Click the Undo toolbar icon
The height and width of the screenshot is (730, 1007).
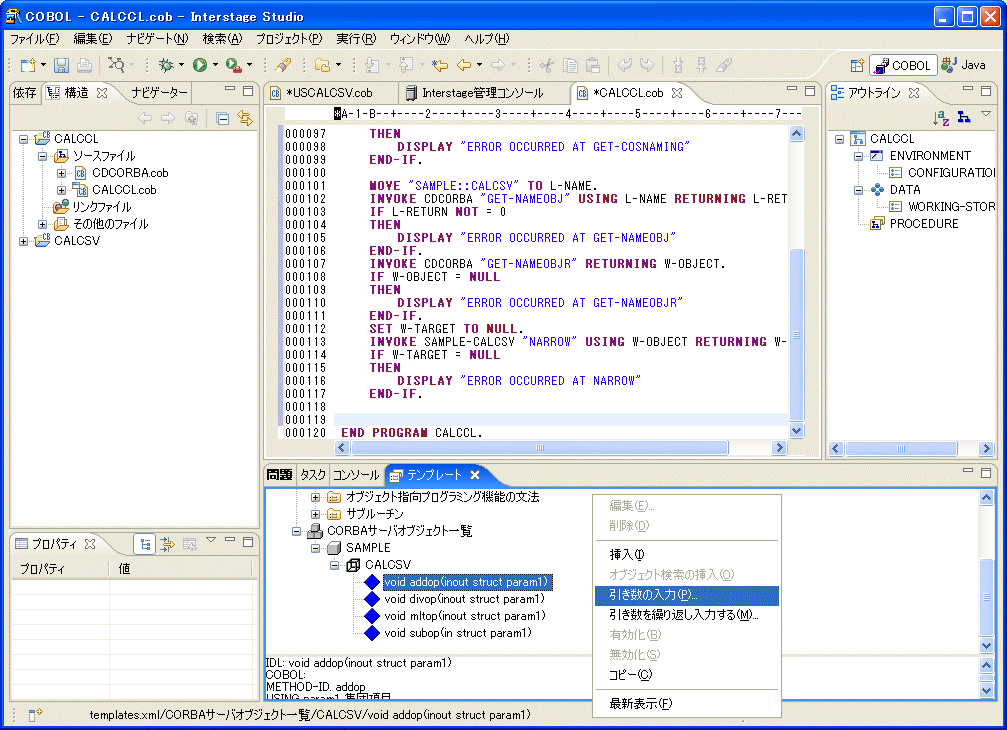[625, 65]
